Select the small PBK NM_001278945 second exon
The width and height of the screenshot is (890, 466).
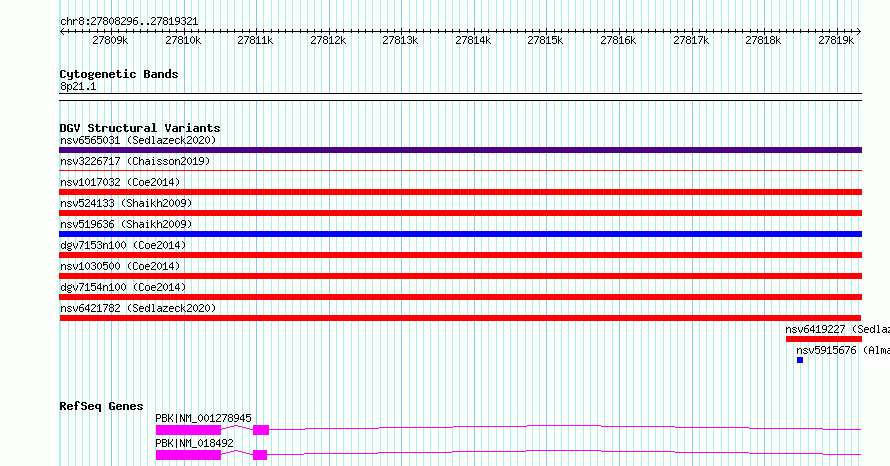point(261,430)
